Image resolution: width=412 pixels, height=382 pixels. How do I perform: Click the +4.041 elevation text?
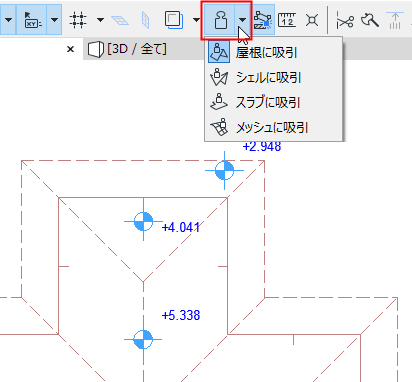181,227
